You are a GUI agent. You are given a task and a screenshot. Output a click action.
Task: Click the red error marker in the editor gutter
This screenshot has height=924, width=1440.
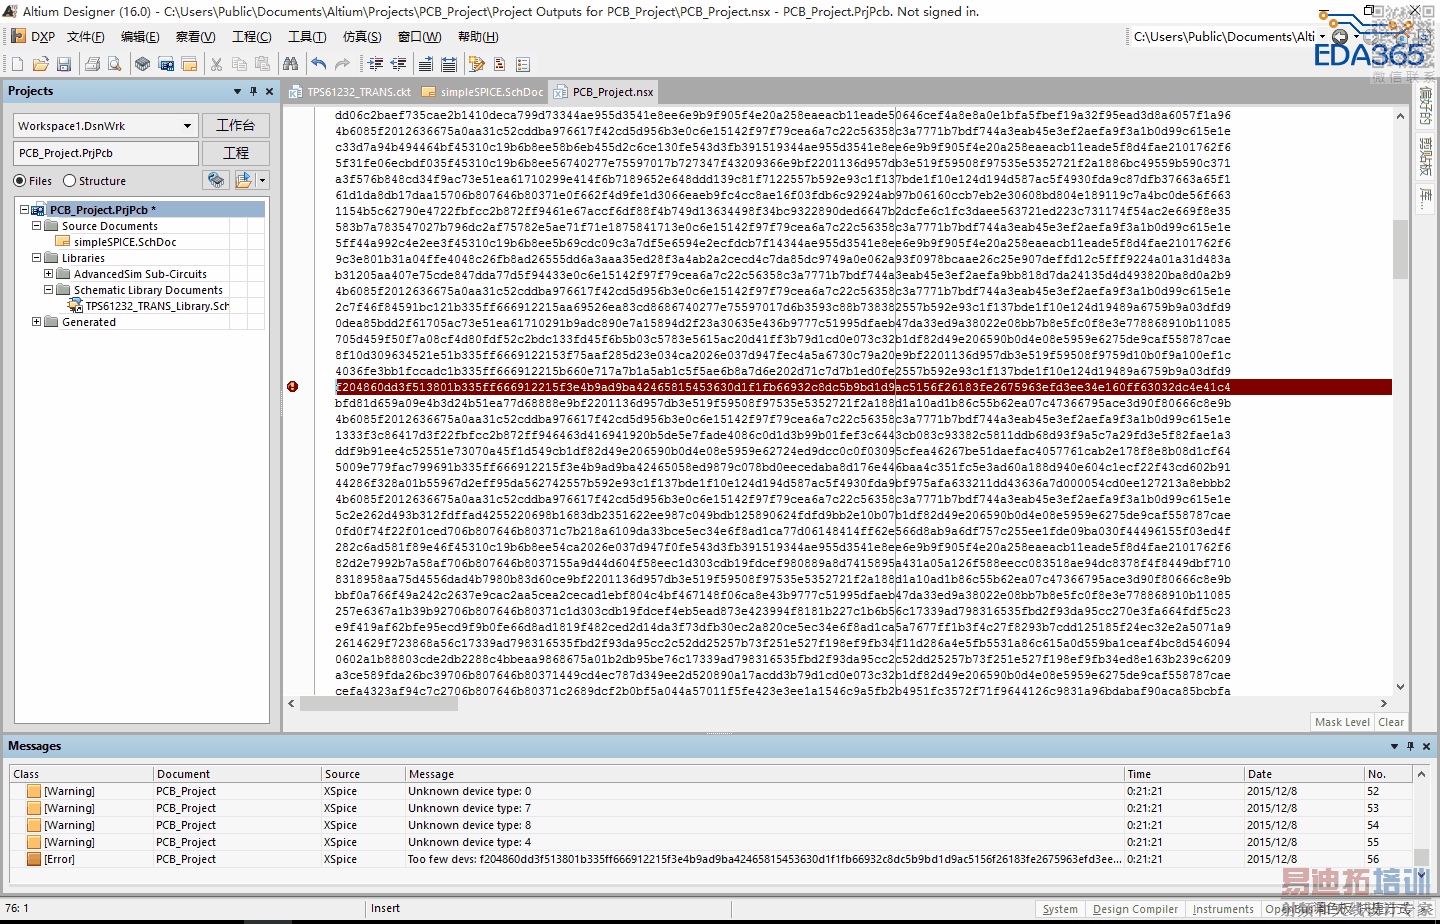tap(292, 386)
